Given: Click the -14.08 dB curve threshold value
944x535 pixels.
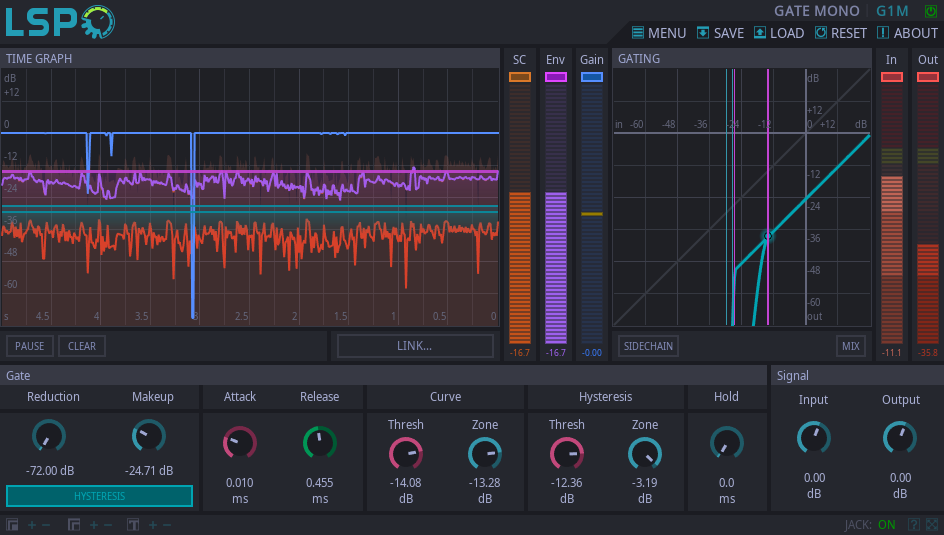Looking at the screenshot, I should pos(406,490).
